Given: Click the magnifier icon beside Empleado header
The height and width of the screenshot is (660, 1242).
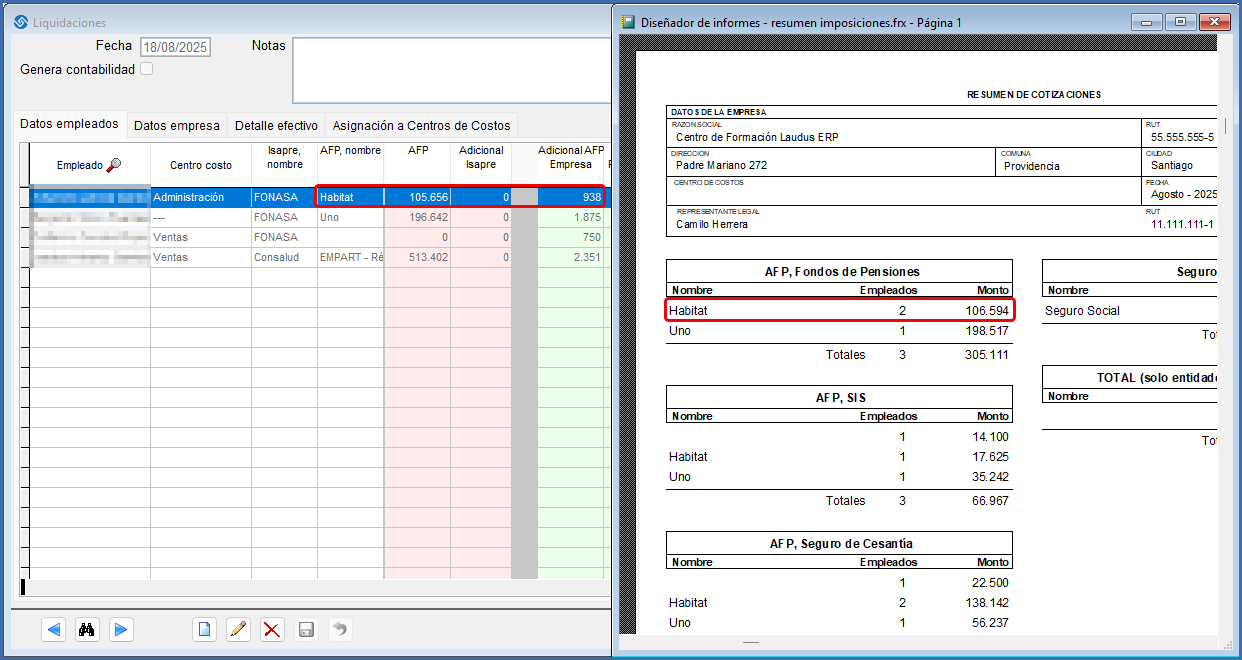Looking at the screenshot, I should (113, 165).
